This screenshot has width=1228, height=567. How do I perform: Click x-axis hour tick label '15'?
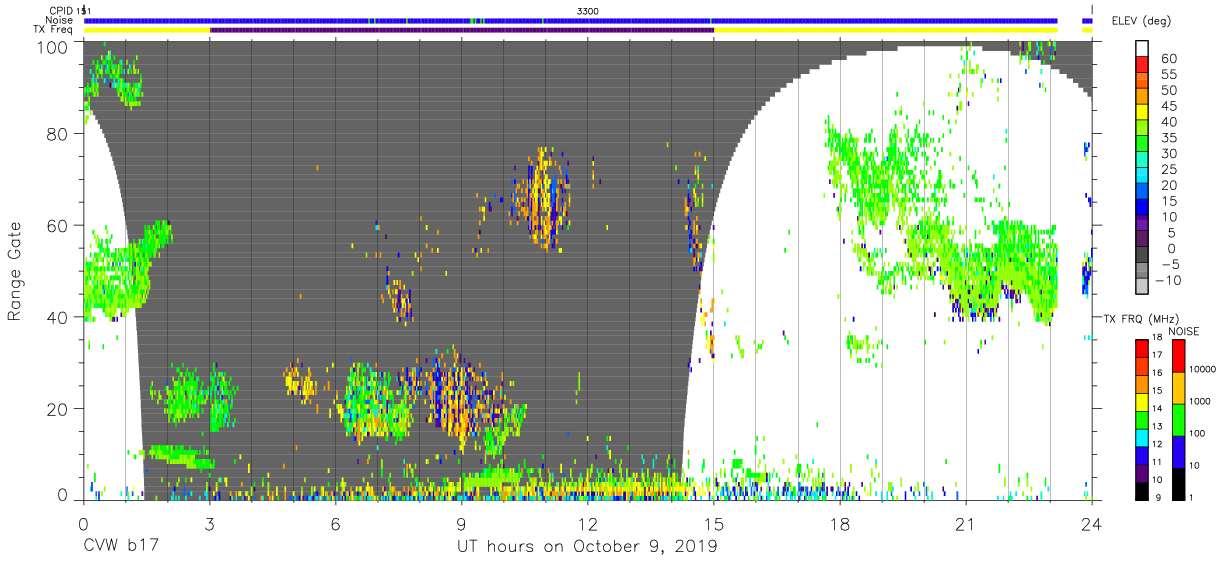pyautogui.click(x=714, y=523)
